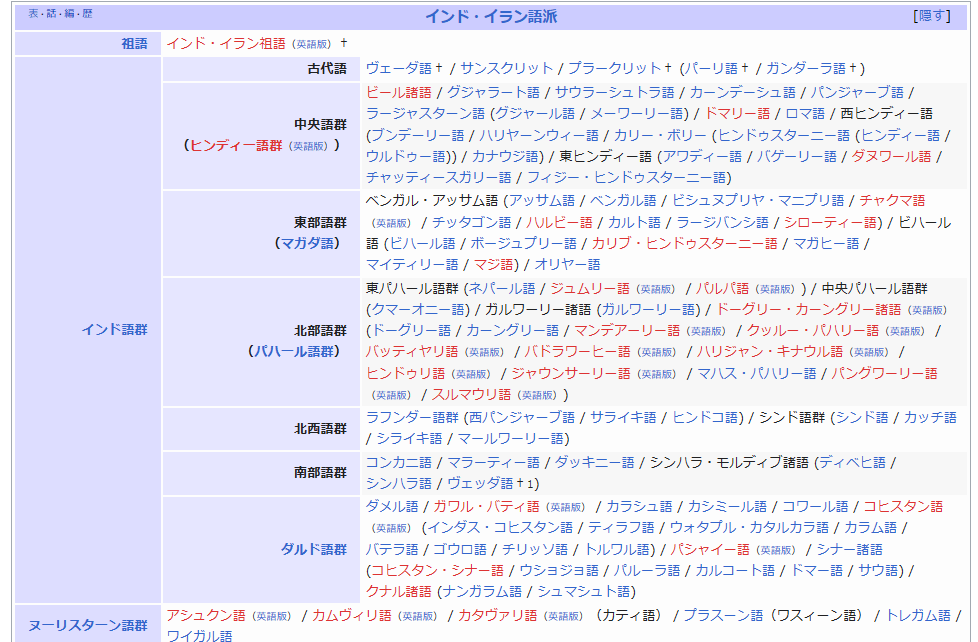The height and width of the screenshot is (642, 978).
Task: Open the 歴 (history) template link
Action: [88, 15]
